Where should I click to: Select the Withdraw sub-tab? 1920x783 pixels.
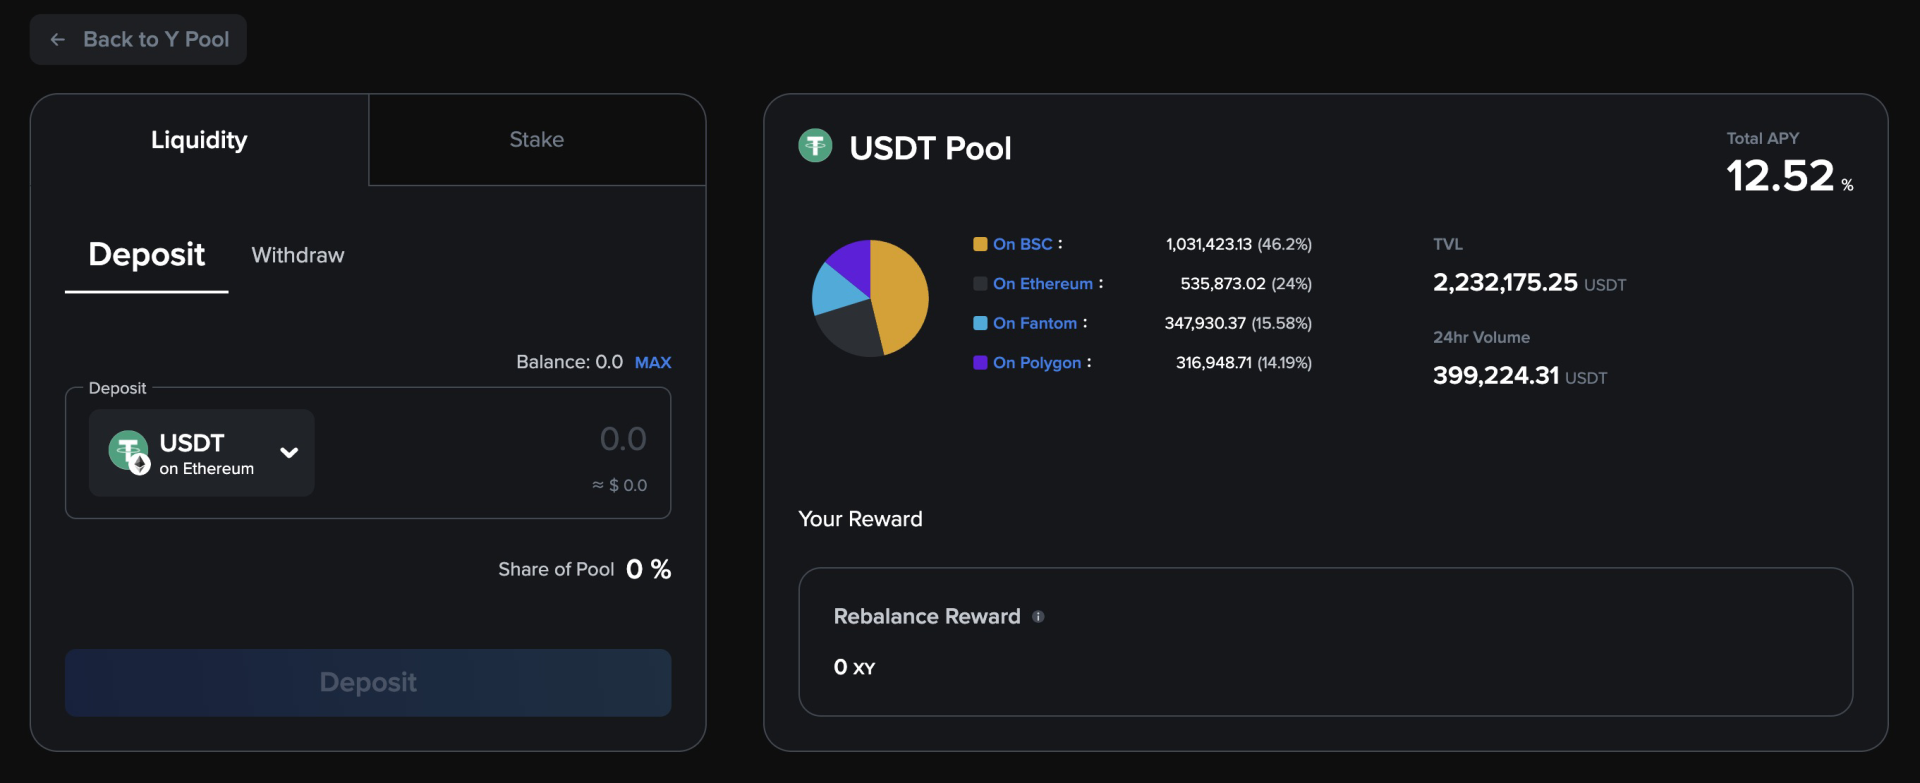298,256
